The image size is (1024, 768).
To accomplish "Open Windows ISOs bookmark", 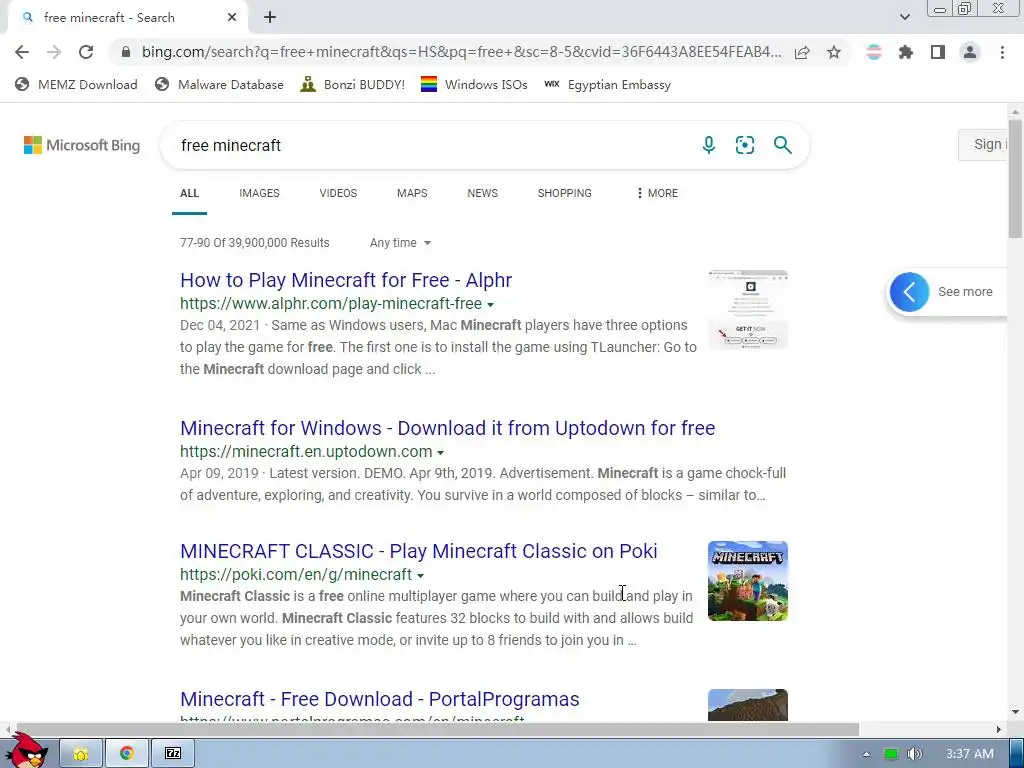I will (474, 85).
